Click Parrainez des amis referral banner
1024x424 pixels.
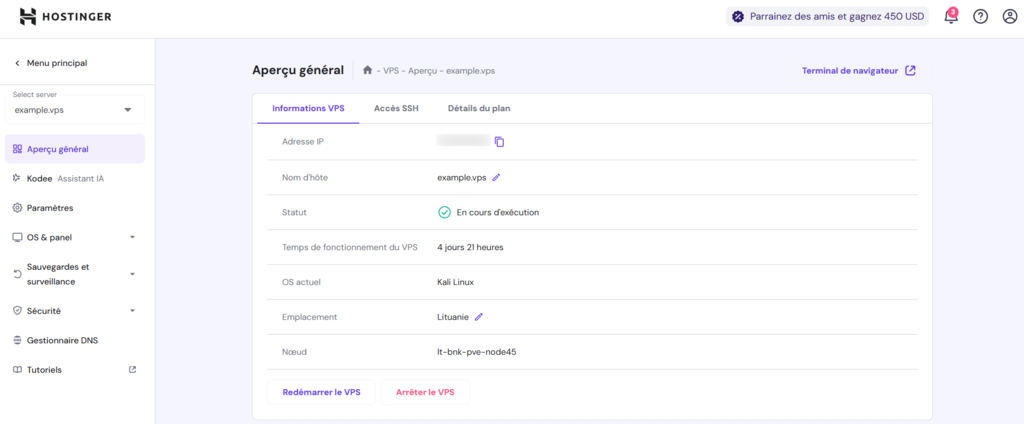click(x=827, y=17)
